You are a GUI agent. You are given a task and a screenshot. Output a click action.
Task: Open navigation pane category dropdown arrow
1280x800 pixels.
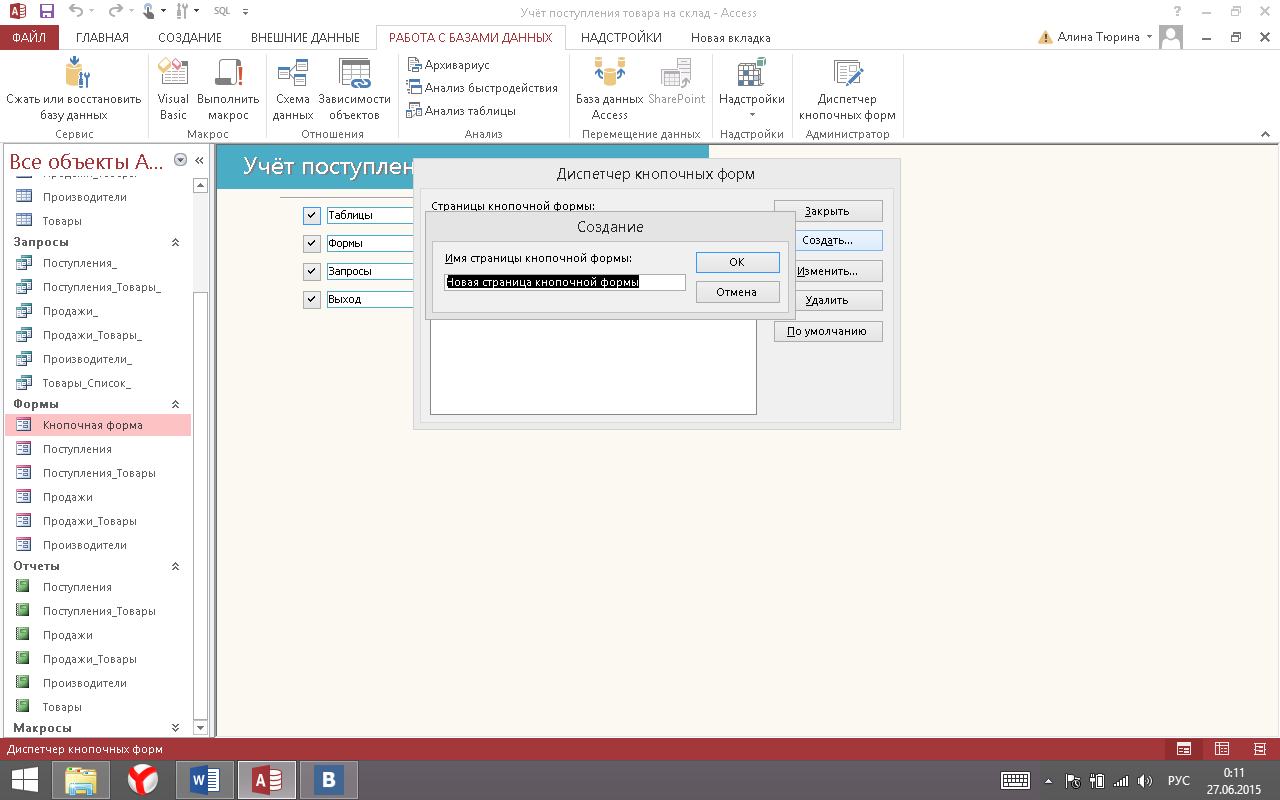pos(180,160)
